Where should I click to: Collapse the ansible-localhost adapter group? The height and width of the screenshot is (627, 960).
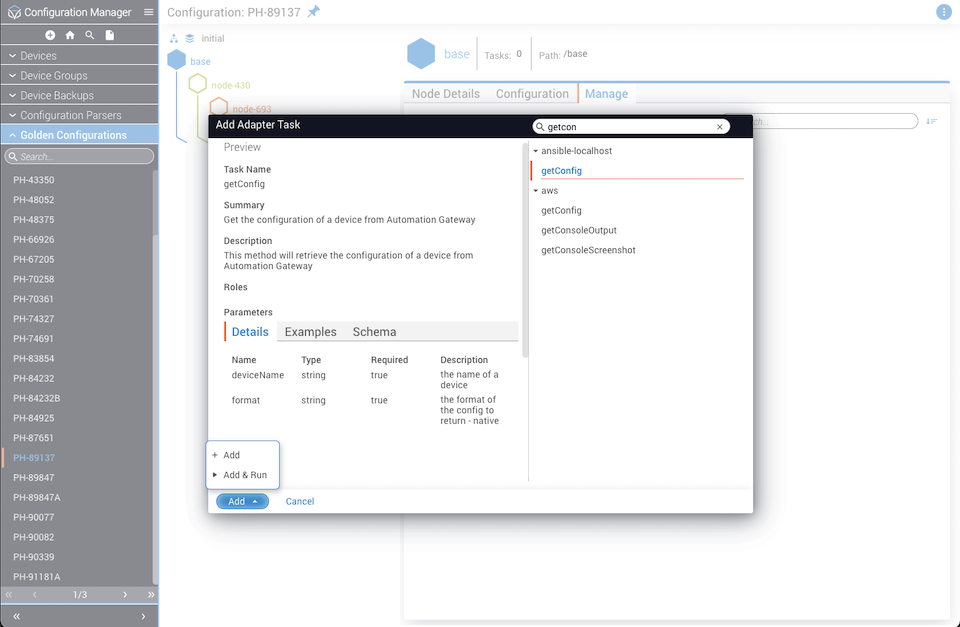point(536,151)
